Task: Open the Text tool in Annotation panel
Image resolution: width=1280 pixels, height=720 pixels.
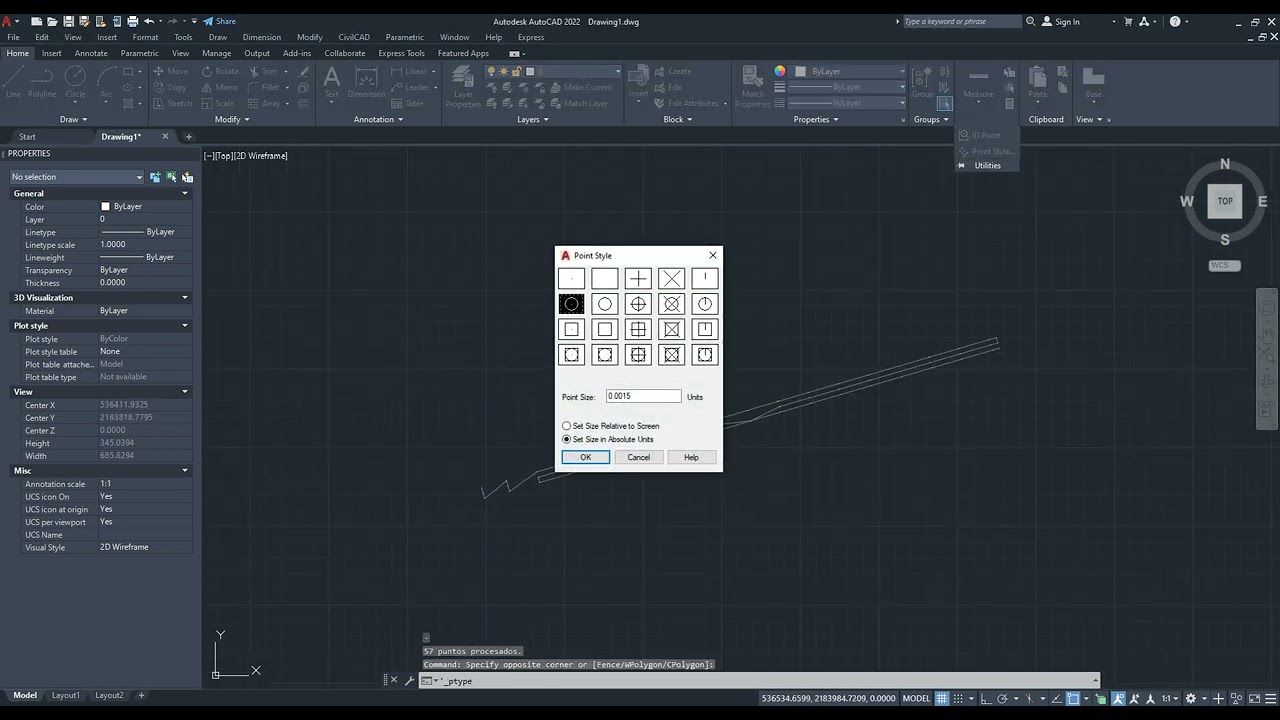Action: [332, 82]
